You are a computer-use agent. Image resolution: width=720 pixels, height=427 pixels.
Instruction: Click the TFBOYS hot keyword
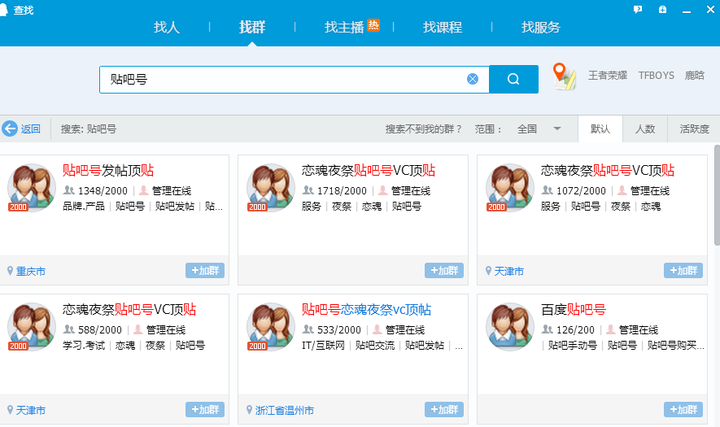pyautogui.click(x=656, y=75)
